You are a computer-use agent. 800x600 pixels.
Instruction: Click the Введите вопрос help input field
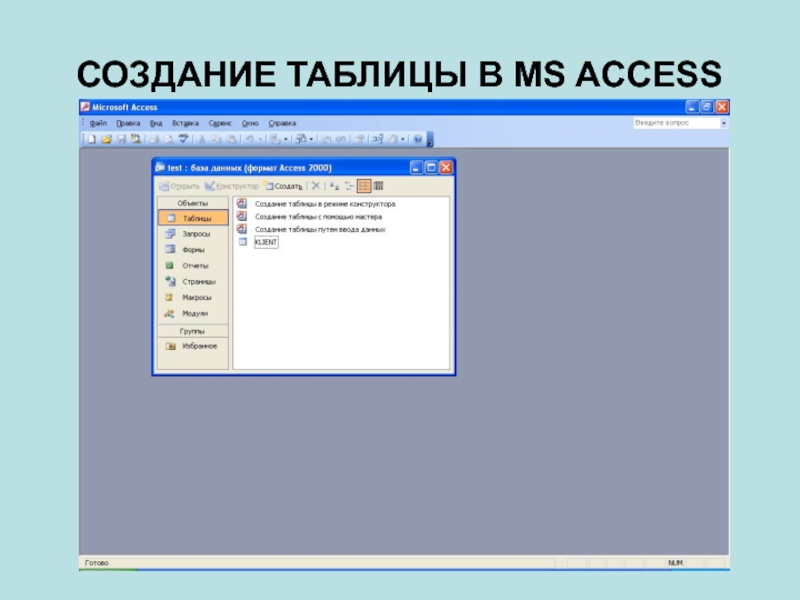[x=675, y=123]
